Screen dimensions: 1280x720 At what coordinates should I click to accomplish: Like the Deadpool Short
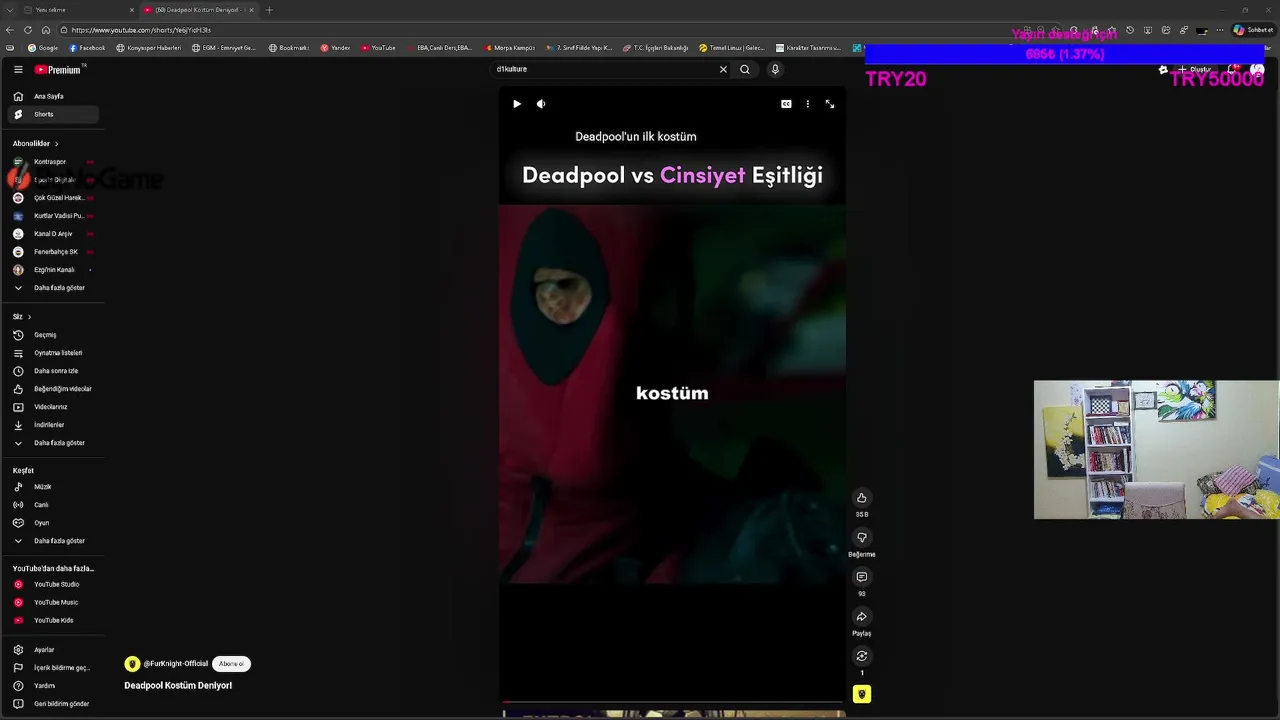(861, 498)
